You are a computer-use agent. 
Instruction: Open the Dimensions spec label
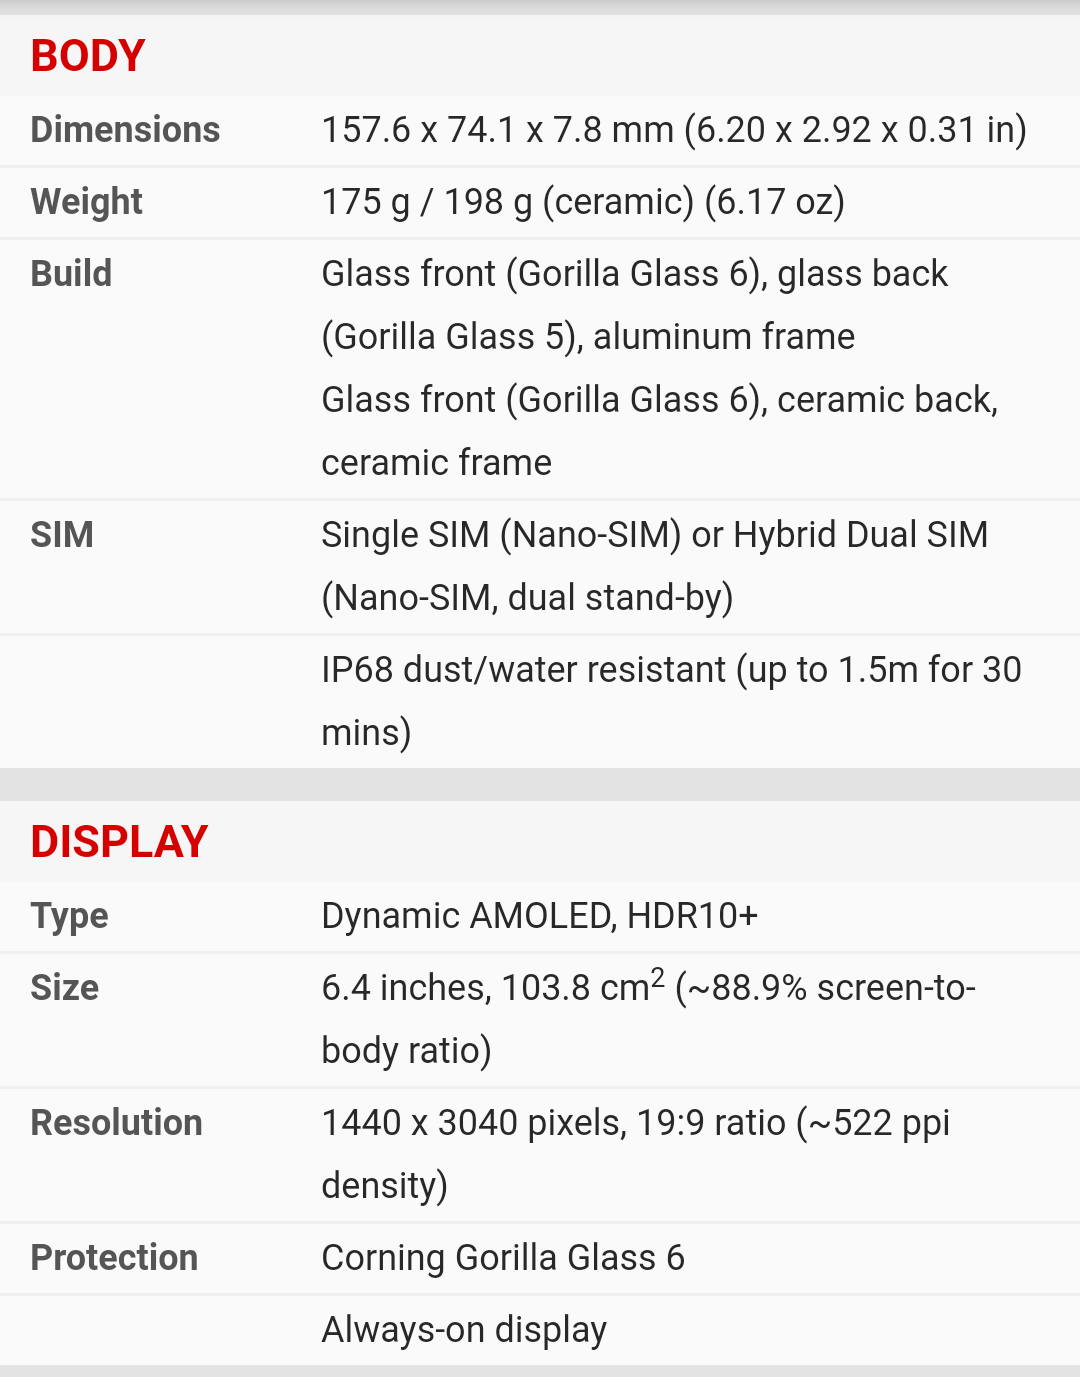(125, 130)
